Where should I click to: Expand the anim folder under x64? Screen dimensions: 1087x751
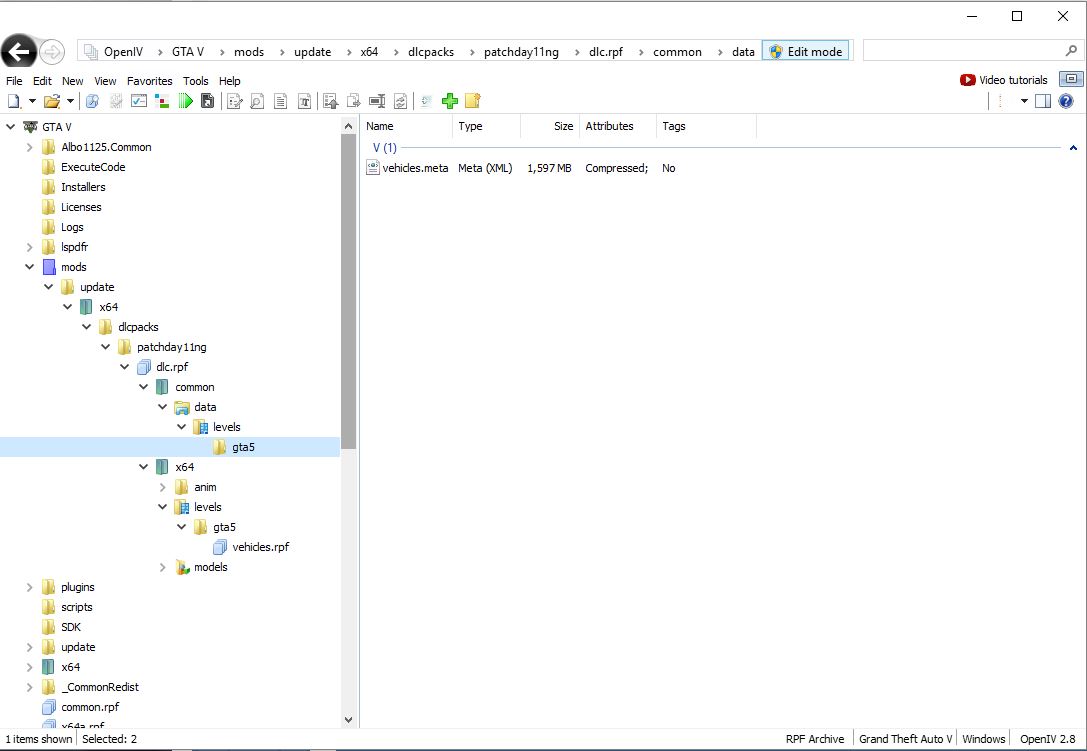163,487
